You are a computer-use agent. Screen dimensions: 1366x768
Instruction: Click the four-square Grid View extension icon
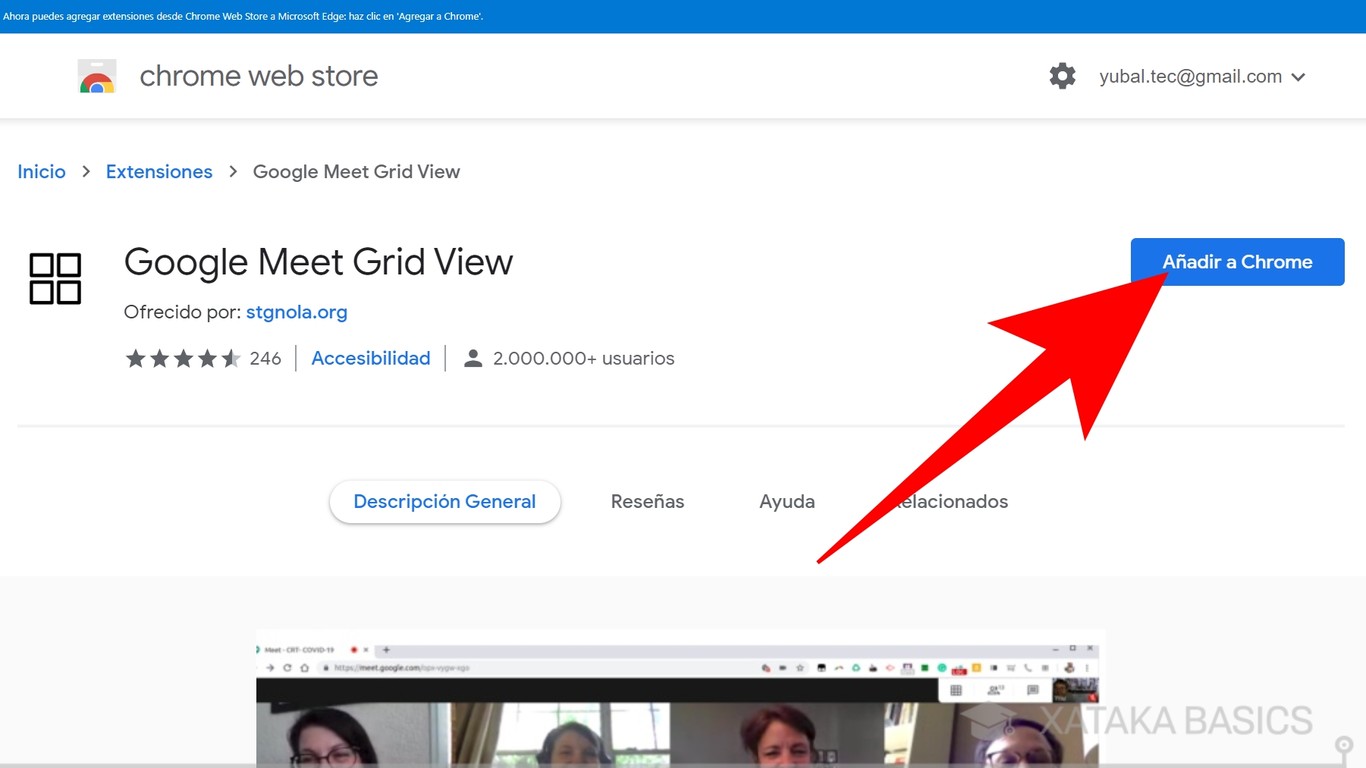point(55,278)
